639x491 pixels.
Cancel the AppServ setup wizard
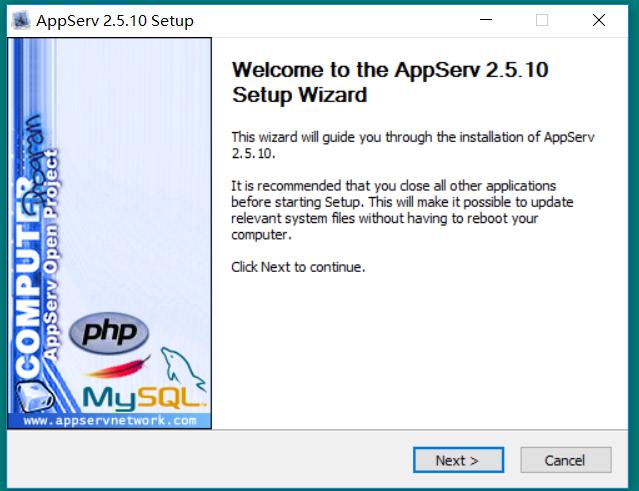click(x=566, y=460)
